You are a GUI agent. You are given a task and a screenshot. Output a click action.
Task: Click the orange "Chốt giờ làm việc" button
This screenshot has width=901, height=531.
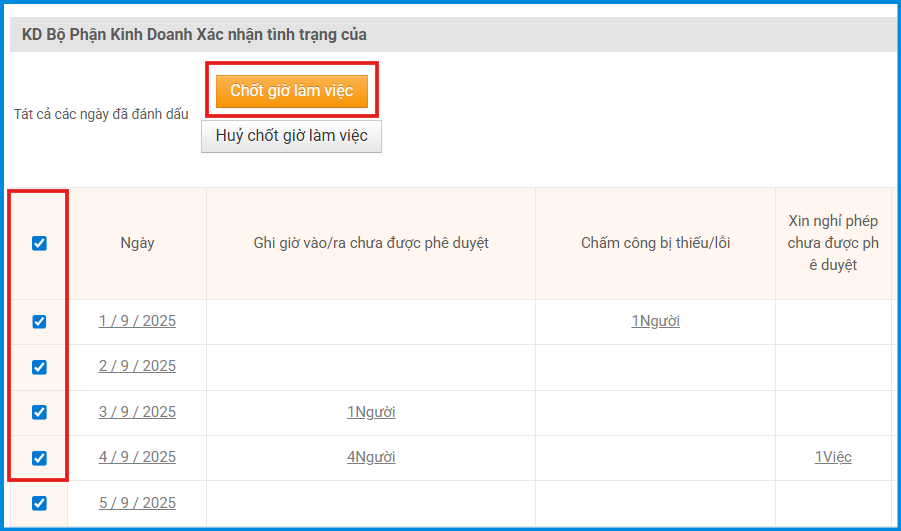pyautogui.click(x=291, y=91)
